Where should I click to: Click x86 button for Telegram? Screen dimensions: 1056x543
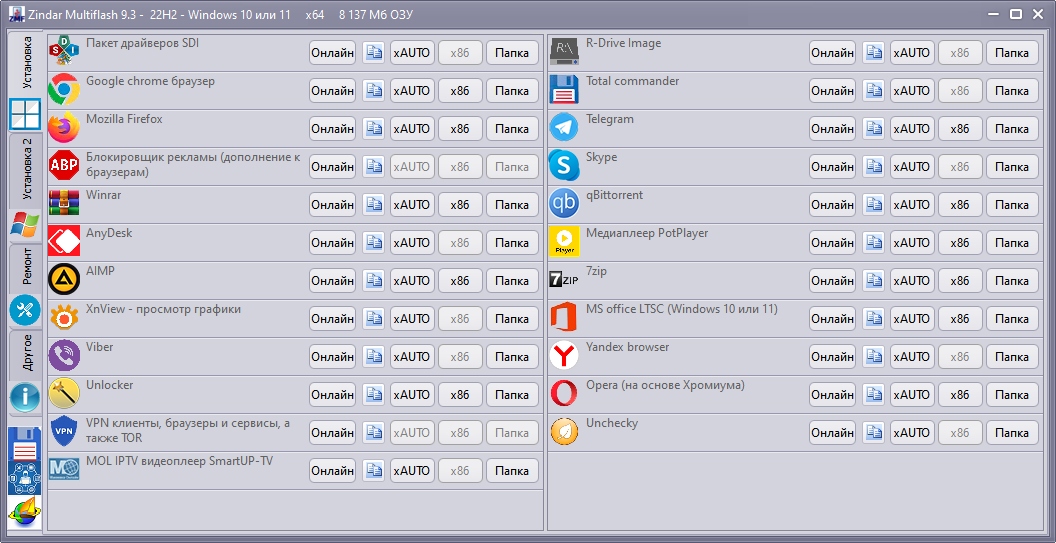click(960, 128)
